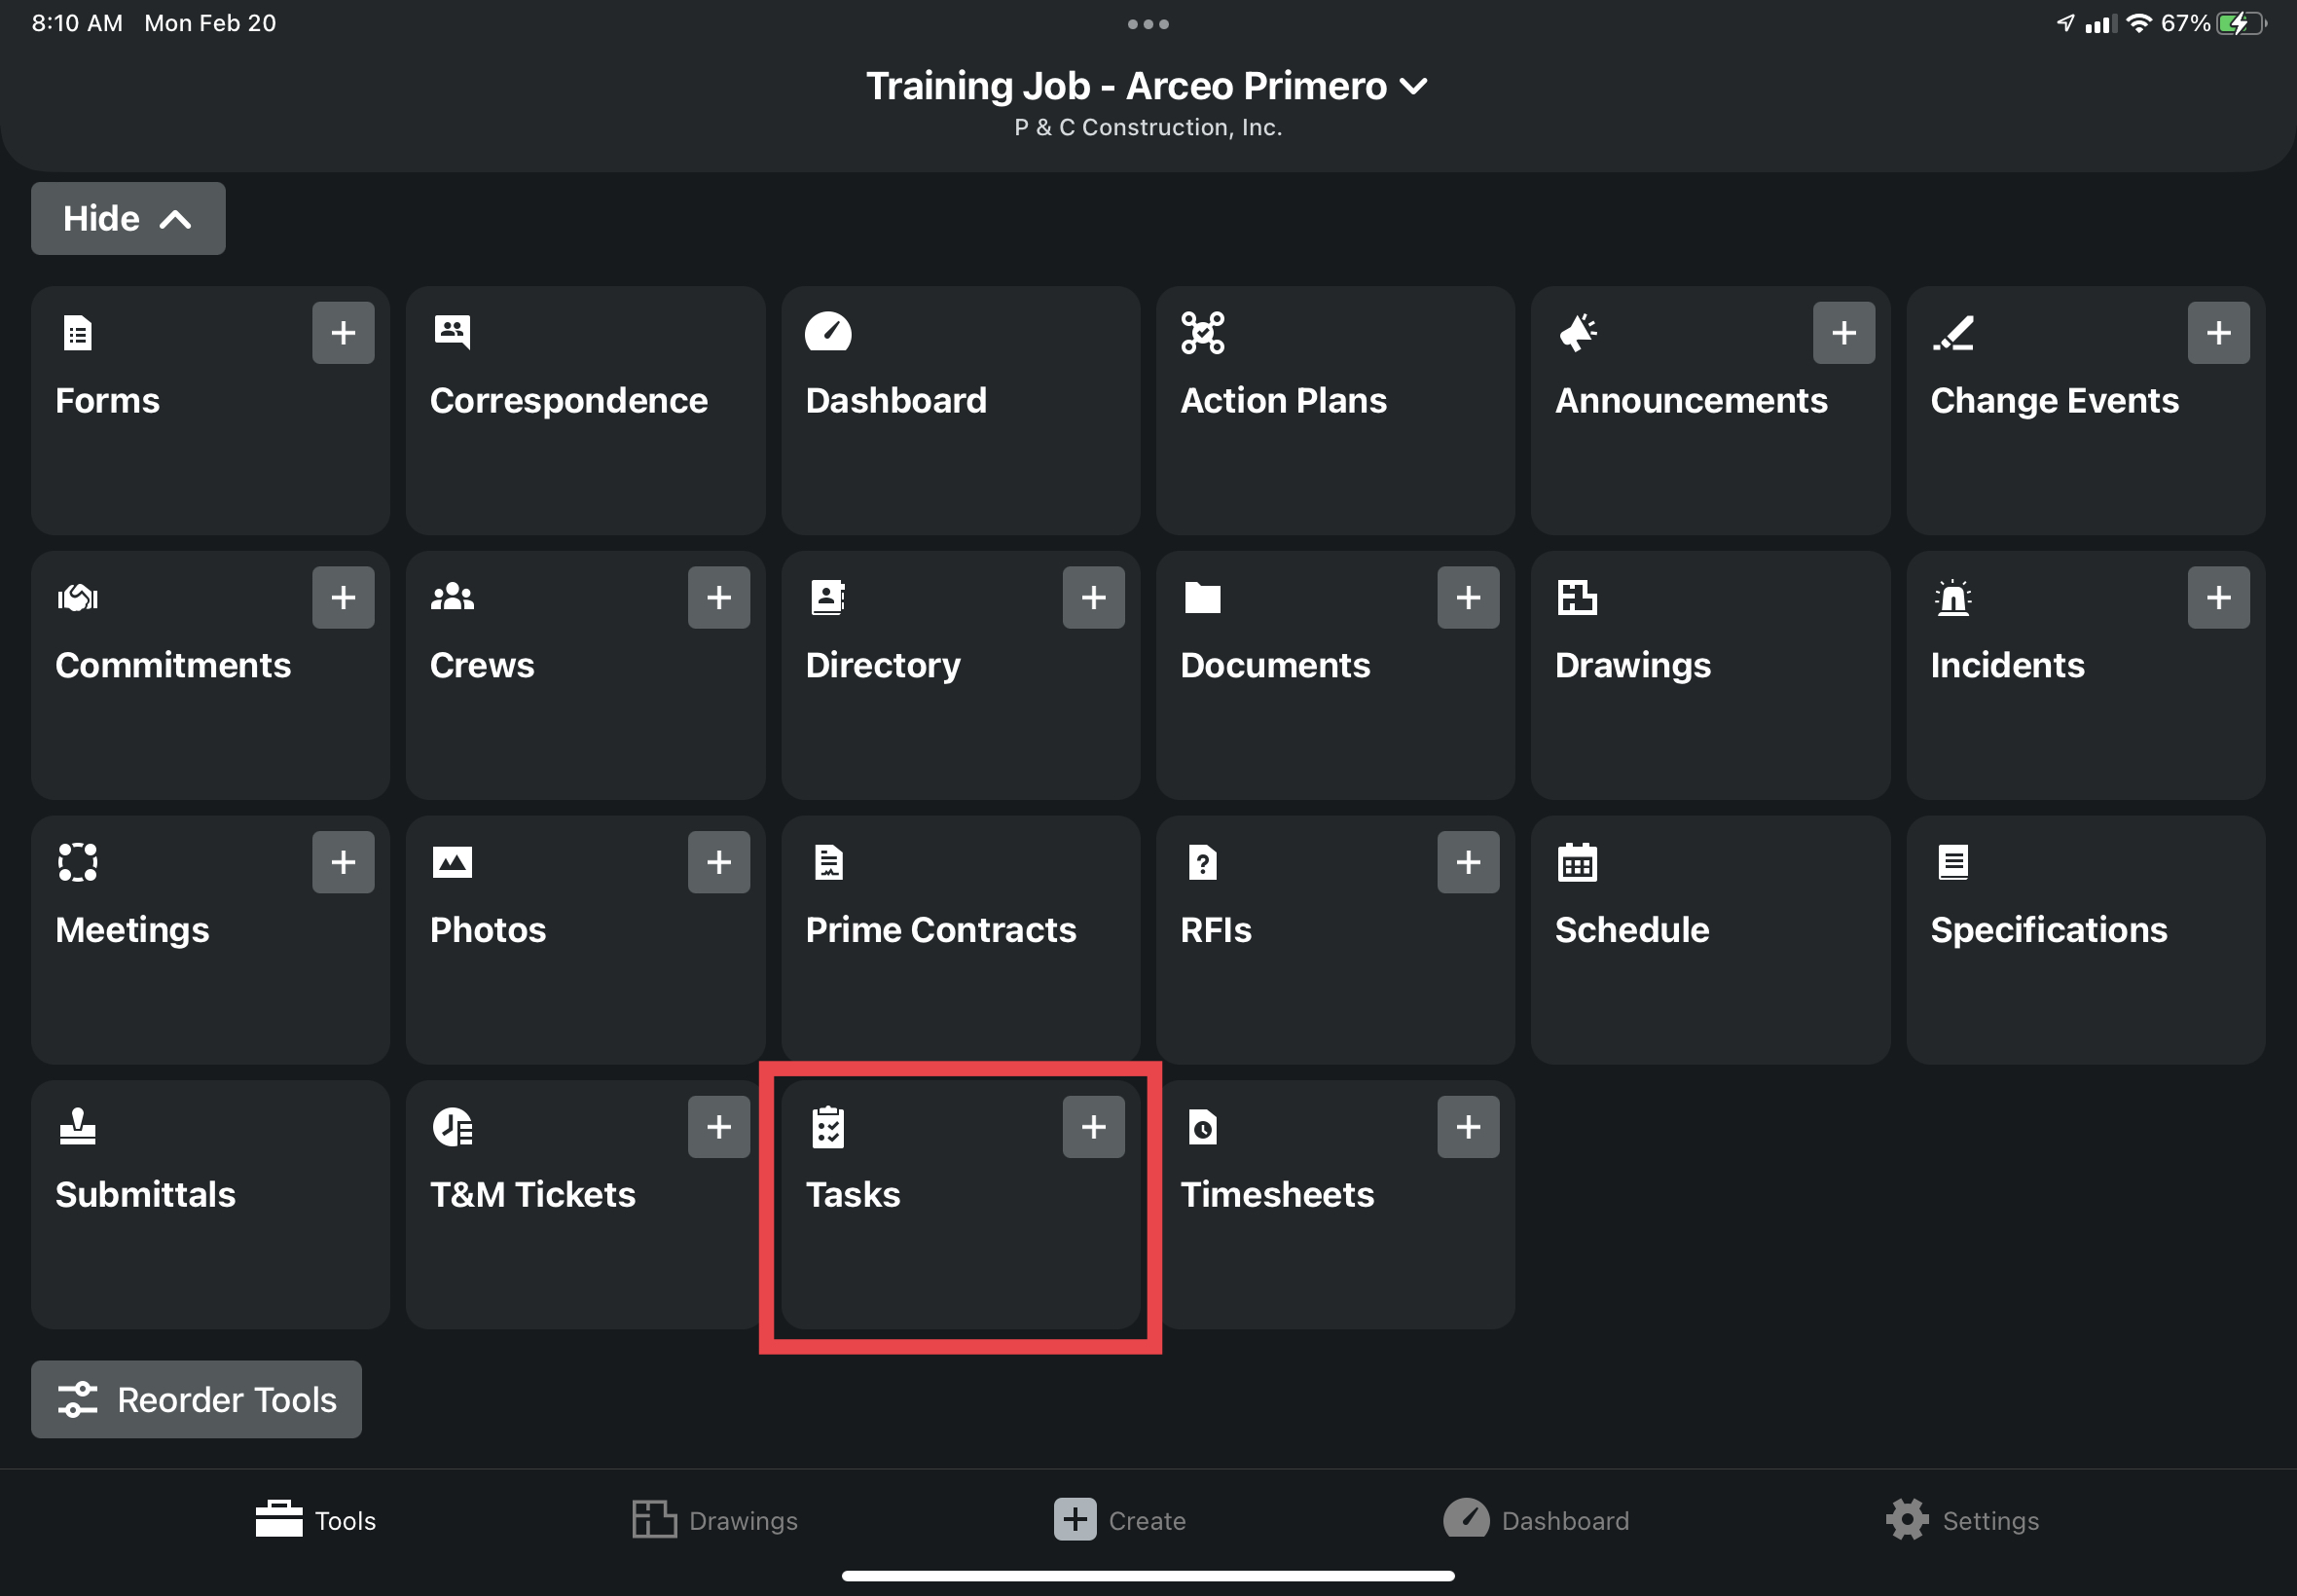This screenshot has width=2297, height=1596.
Task: Add new photo via Photos plus icon
Action: (718, 862)
